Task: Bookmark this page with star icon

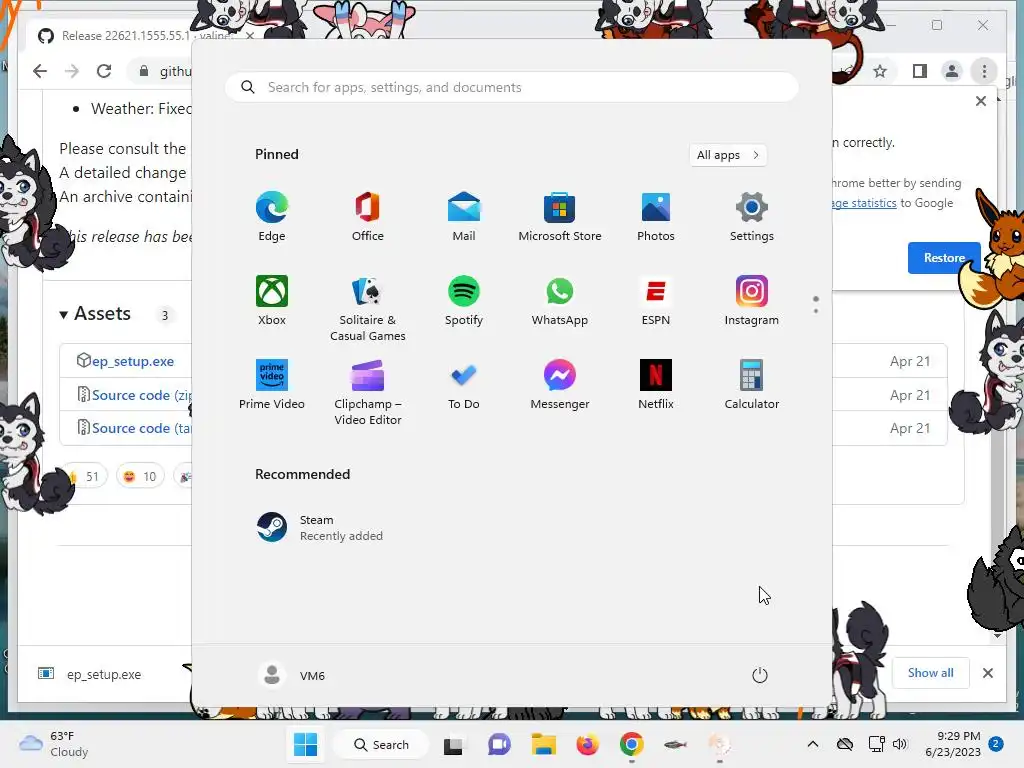Action: click(880, 71)
